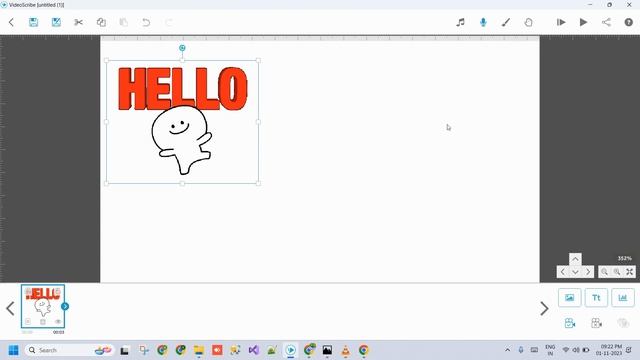This screenshot has width=640, height=360.
Task: Pan the canvas down with arrow button
Action: tap(575, 272)
